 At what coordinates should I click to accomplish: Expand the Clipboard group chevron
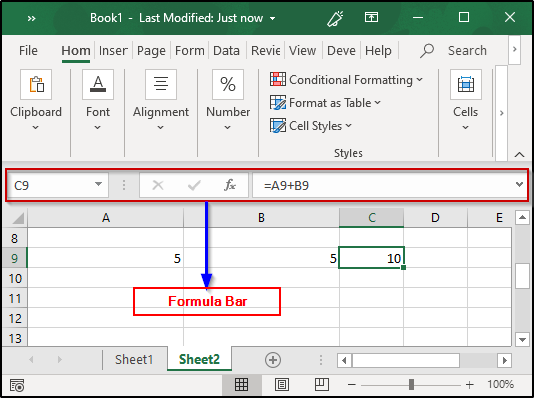coord(35,128)
